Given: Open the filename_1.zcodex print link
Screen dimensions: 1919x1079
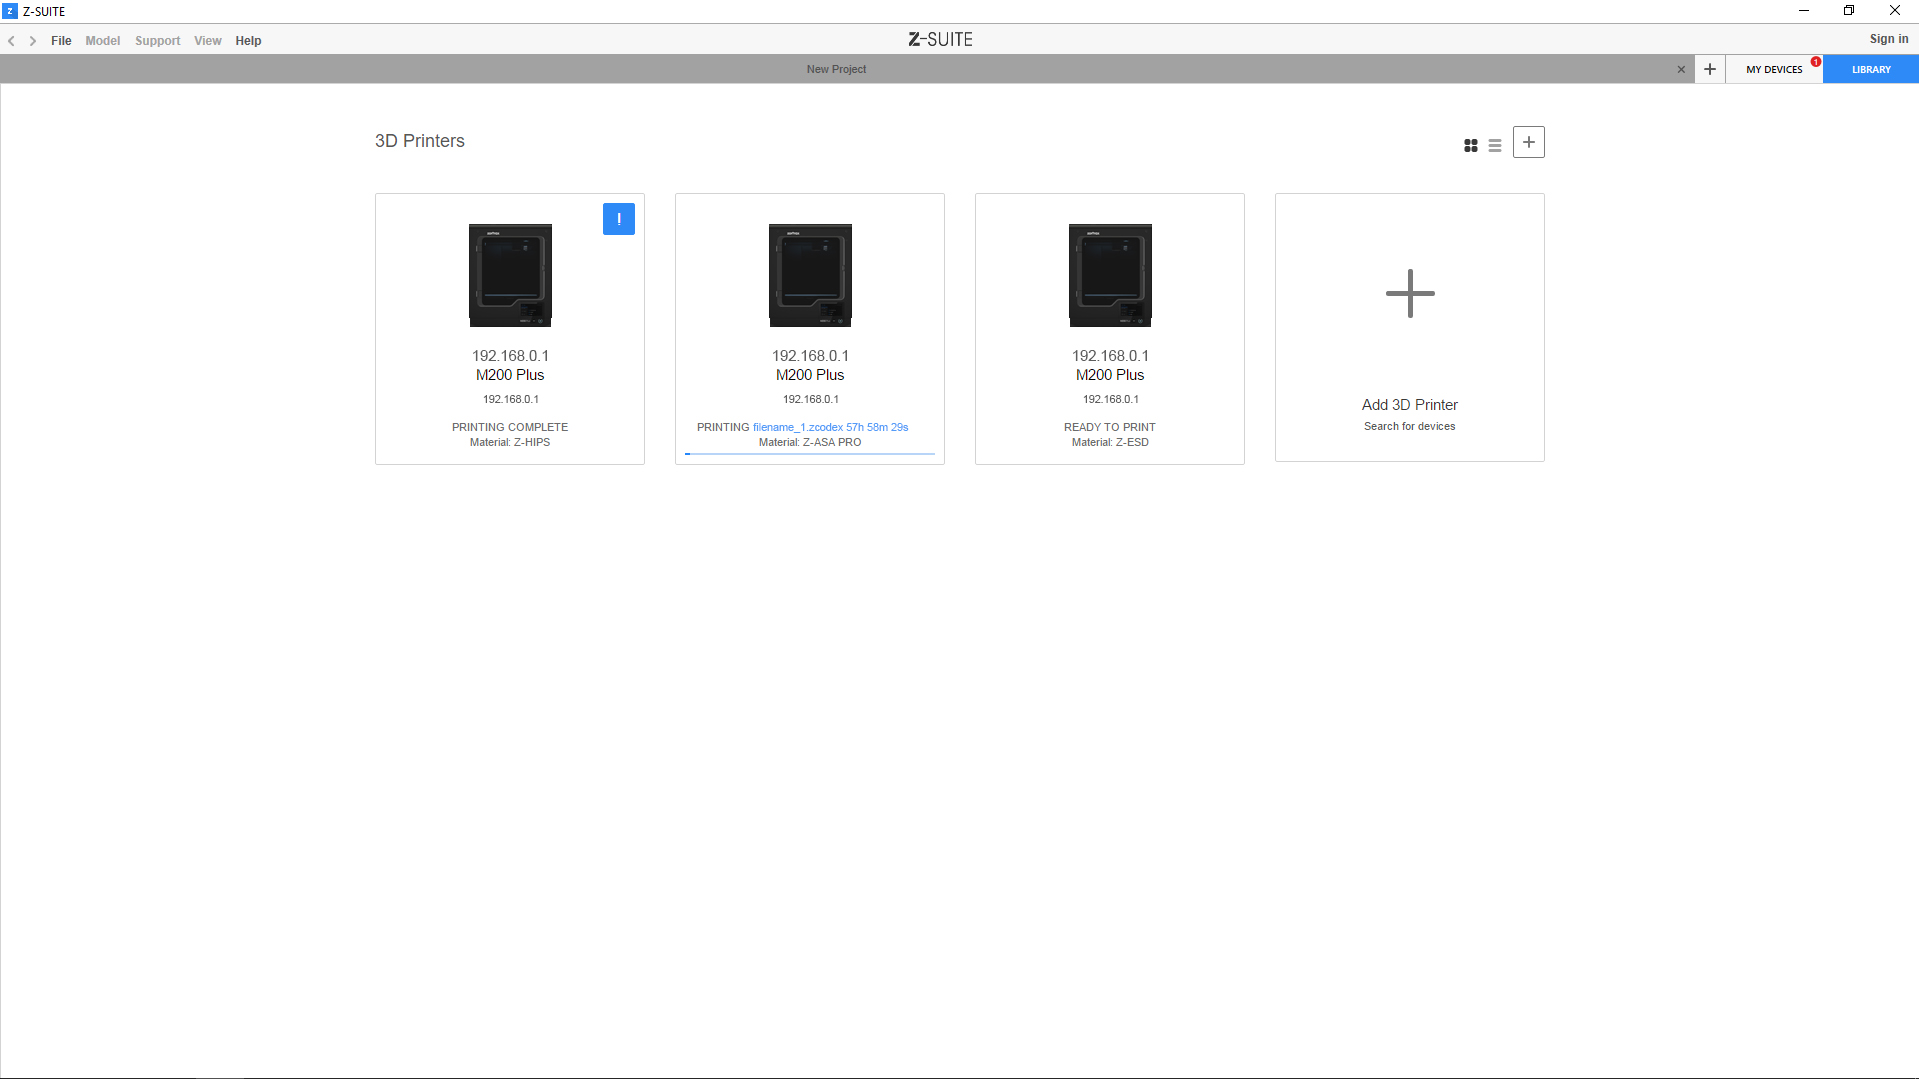Looking at the screenshot, I should (x=797, y=427).
